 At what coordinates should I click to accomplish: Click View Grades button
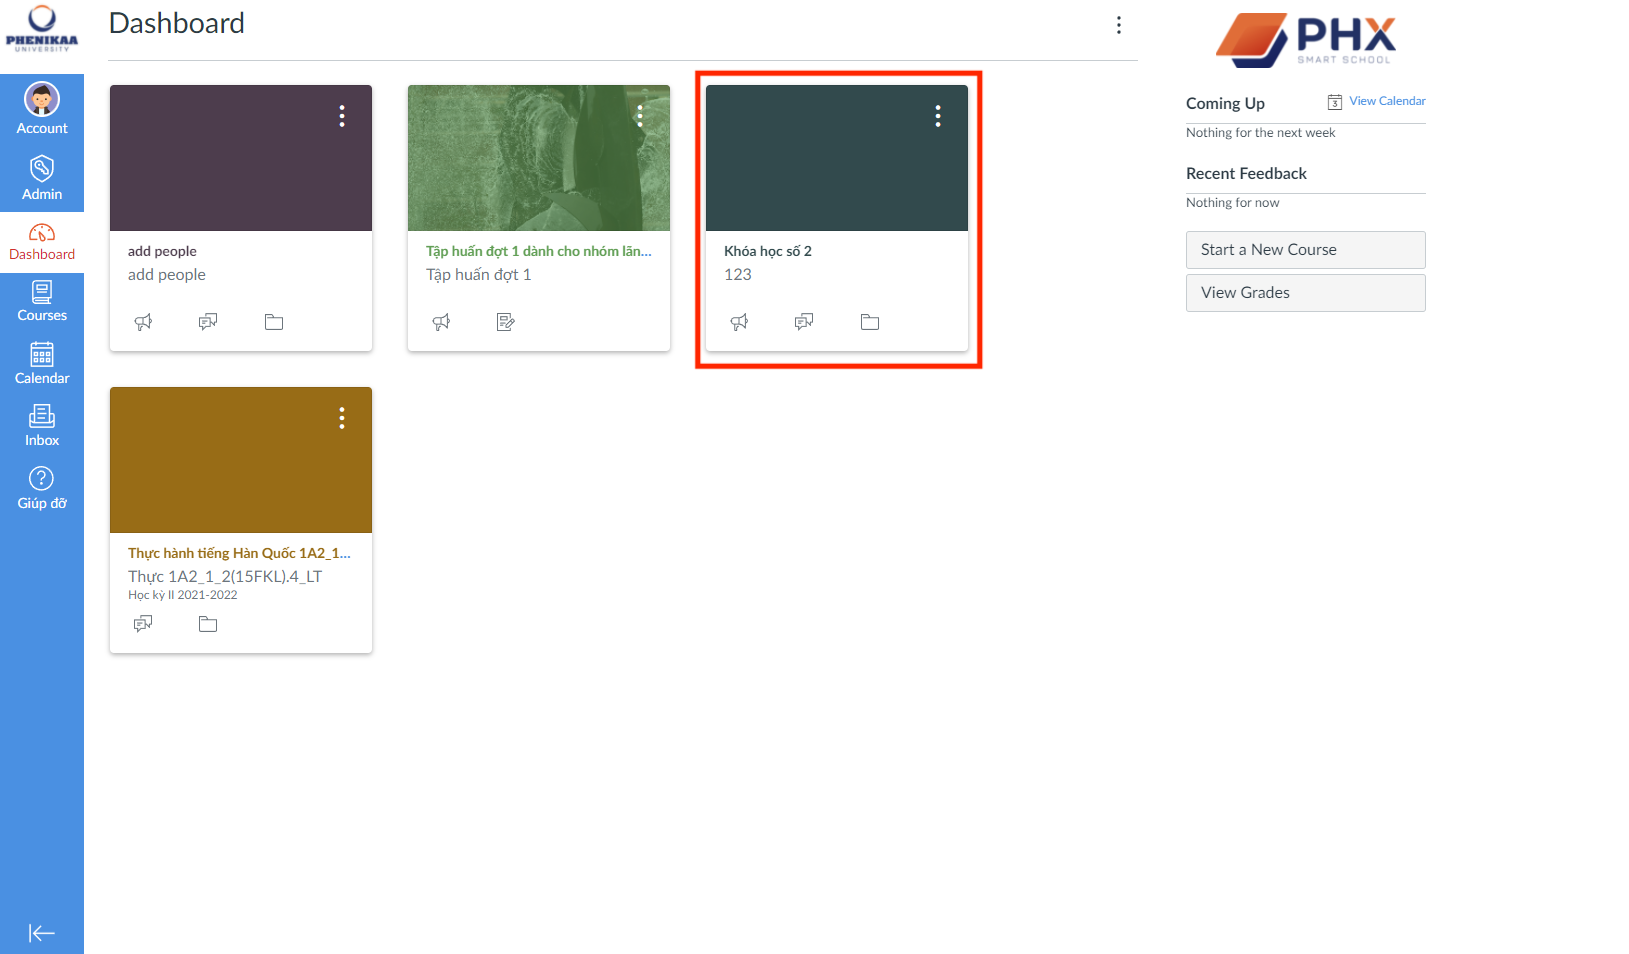point(1305,293)
